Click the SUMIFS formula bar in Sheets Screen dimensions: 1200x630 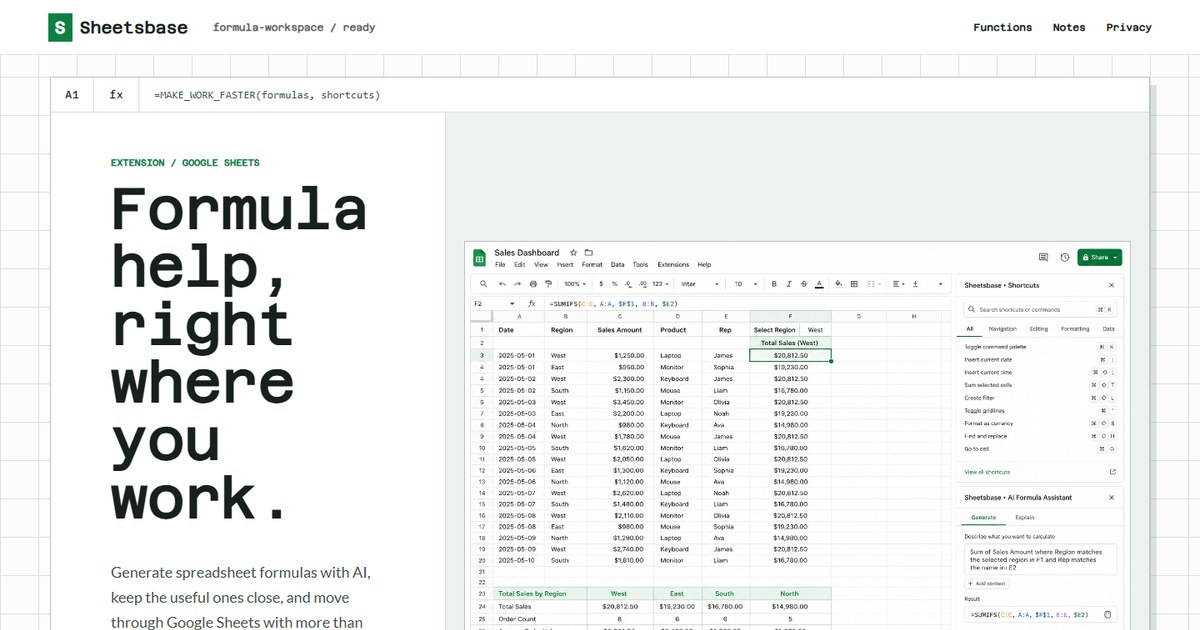[x=612, y=304]
